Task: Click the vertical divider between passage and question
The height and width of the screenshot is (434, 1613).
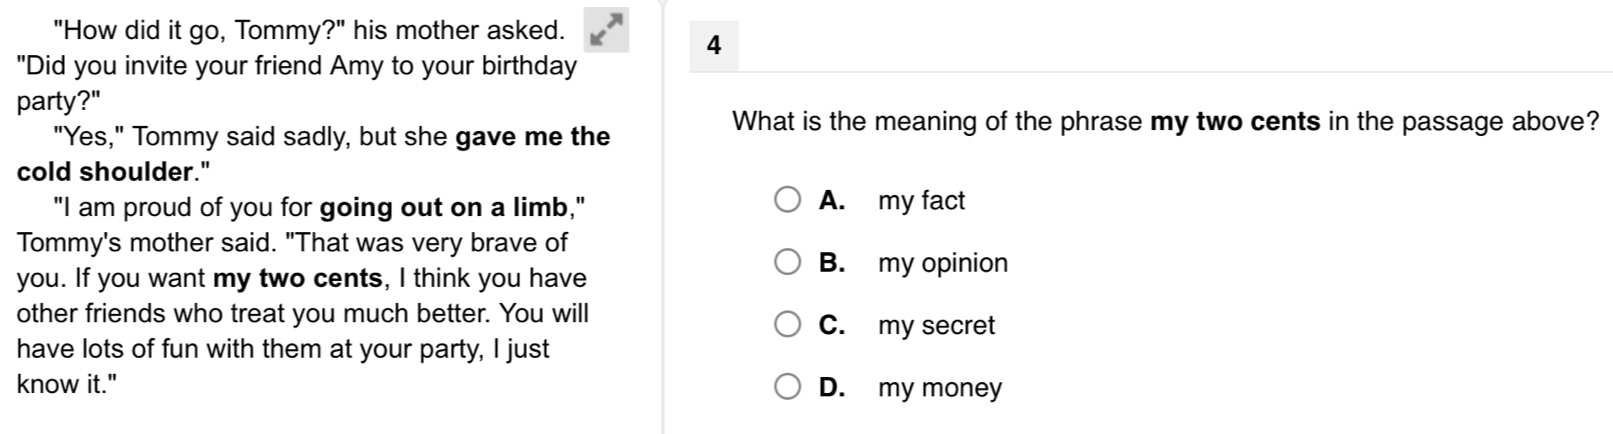Action: point(662,217)
